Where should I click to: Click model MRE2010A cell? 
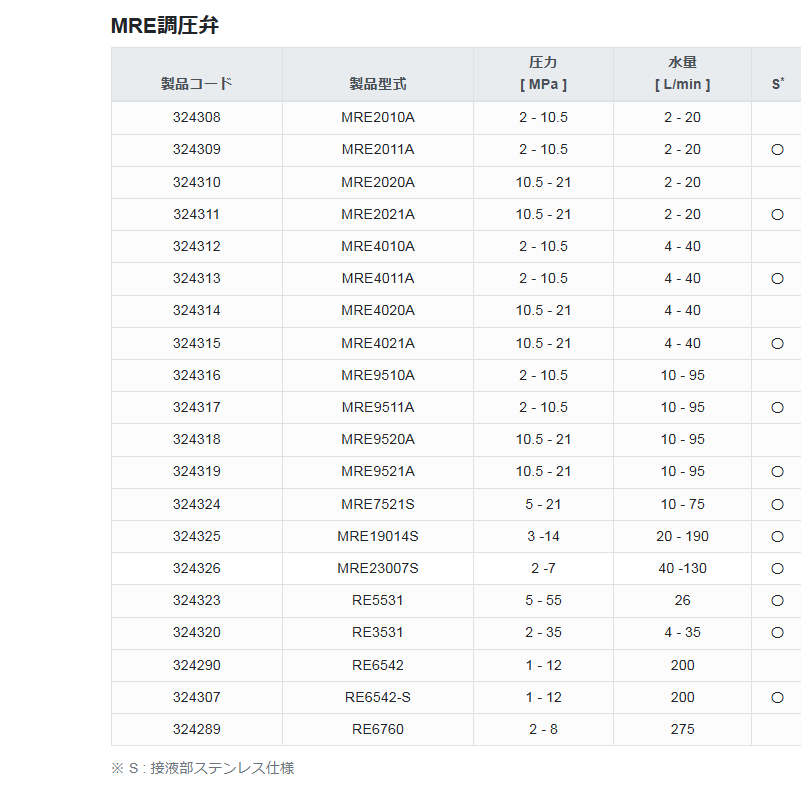pyautogui.click(x=378, y=118)
